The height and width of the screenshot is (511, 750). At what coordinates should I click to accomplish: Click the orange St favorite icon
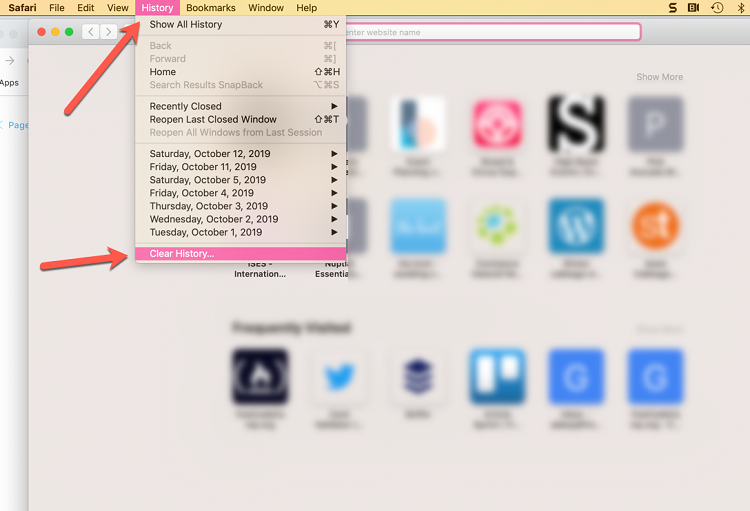point(656,226)
